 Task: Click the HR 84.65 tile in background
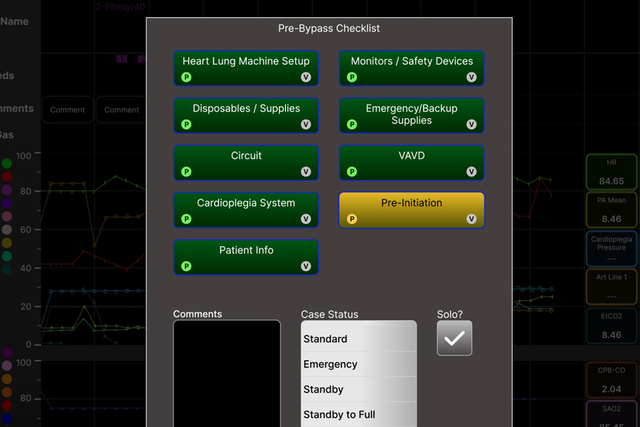611,172
